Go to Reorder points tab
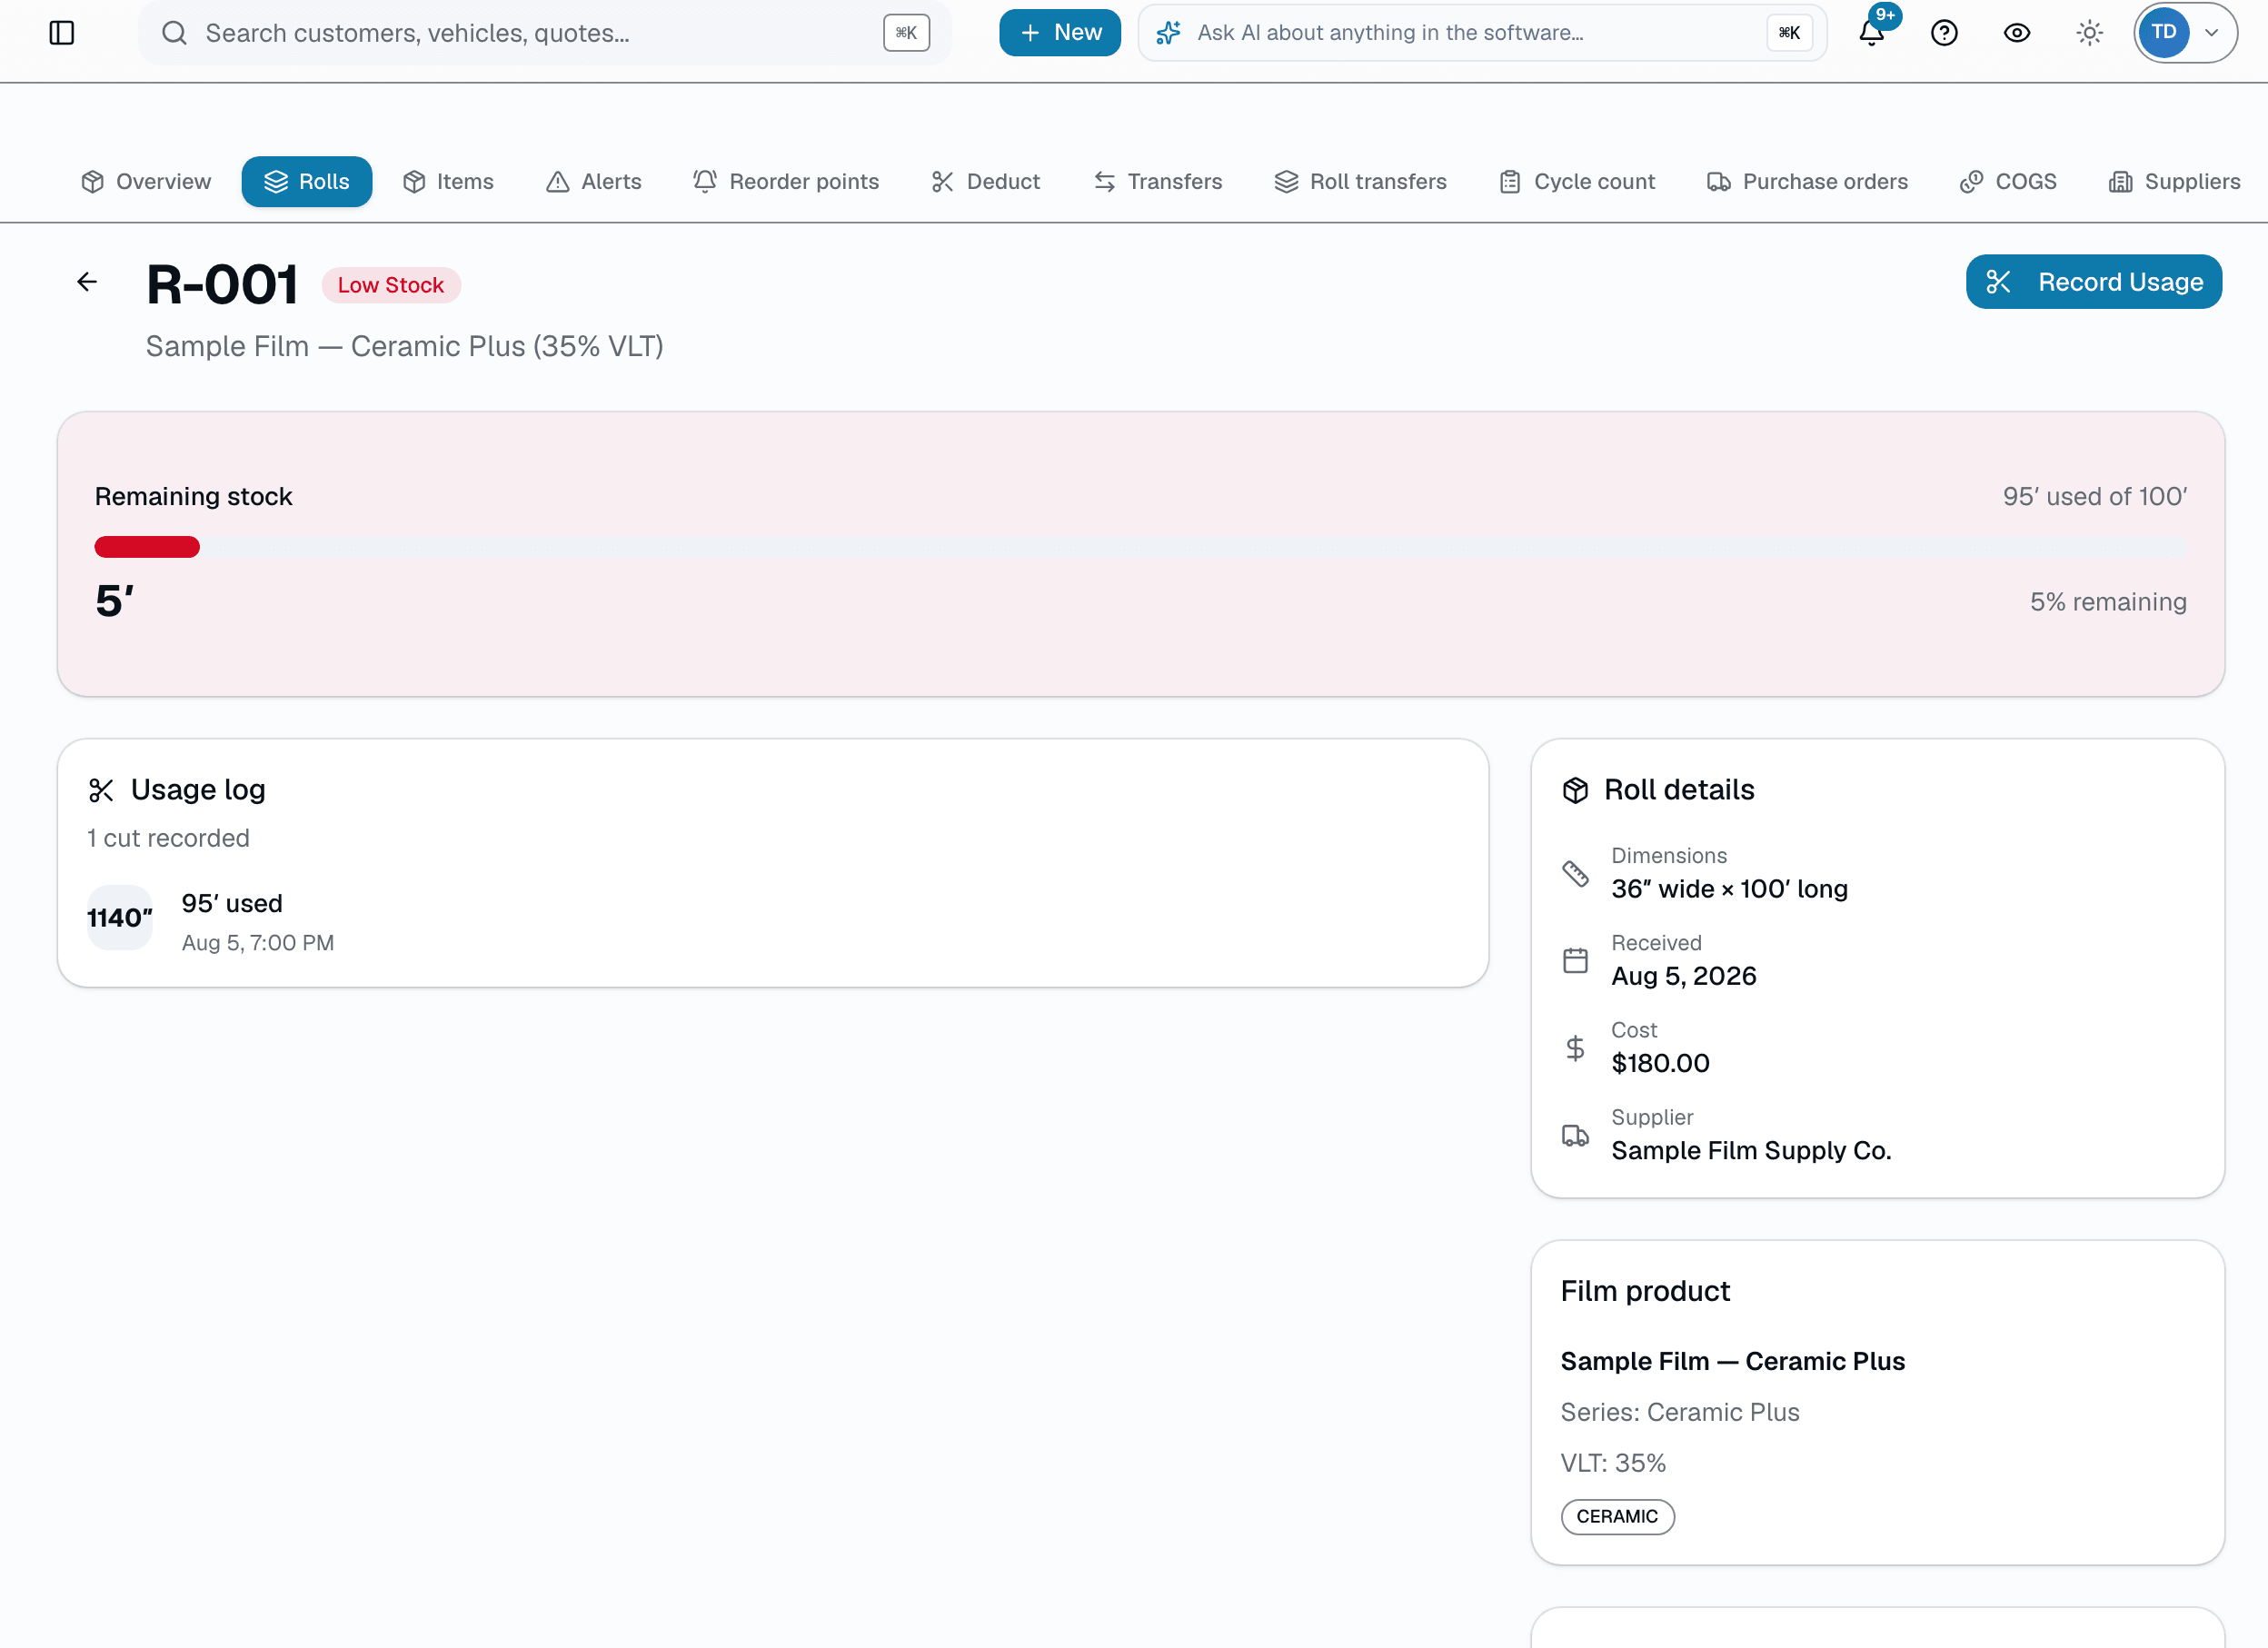Image resolution: width=2268 pixels, height=1648 pixels. (786, 182)
